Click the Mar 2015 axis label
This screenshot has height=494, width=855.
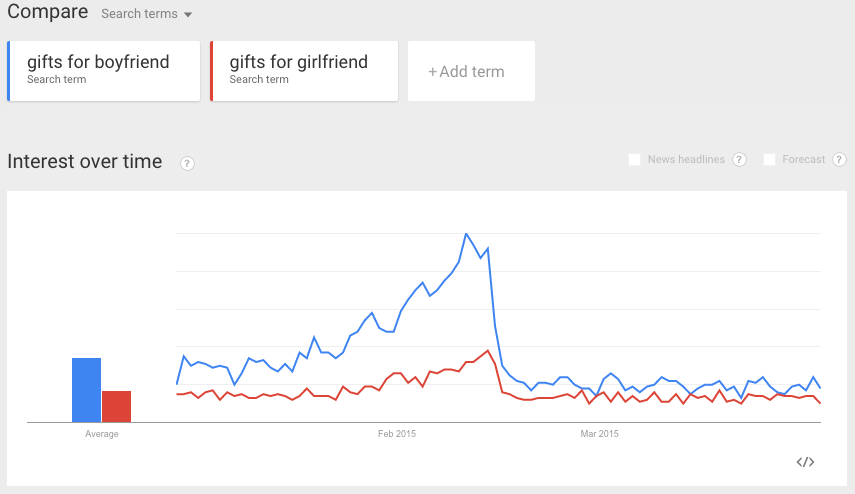pos(599,433)
